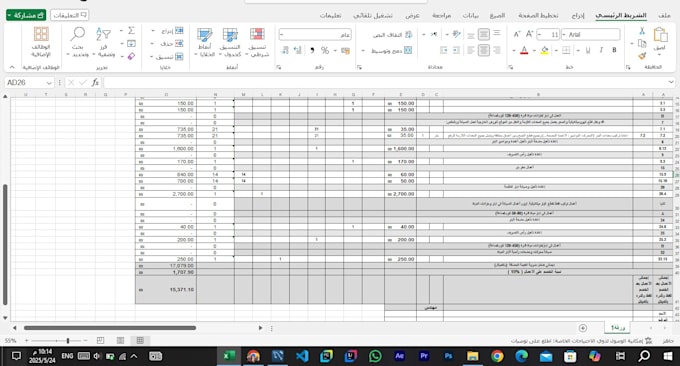The height and width of the screenshot is (366, 680).
Task: Click the Name Box showing AD26
Action: click(29, 82)
